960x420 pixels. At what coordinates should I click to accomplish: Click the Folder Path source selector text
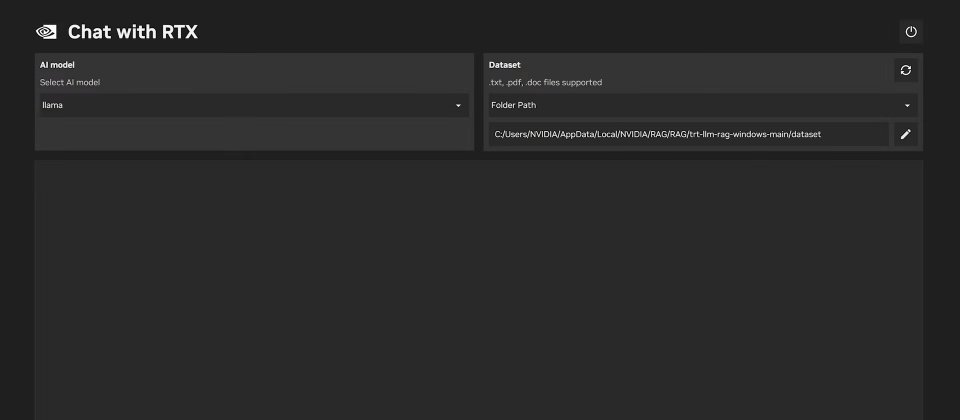click(x=513, y=105)
